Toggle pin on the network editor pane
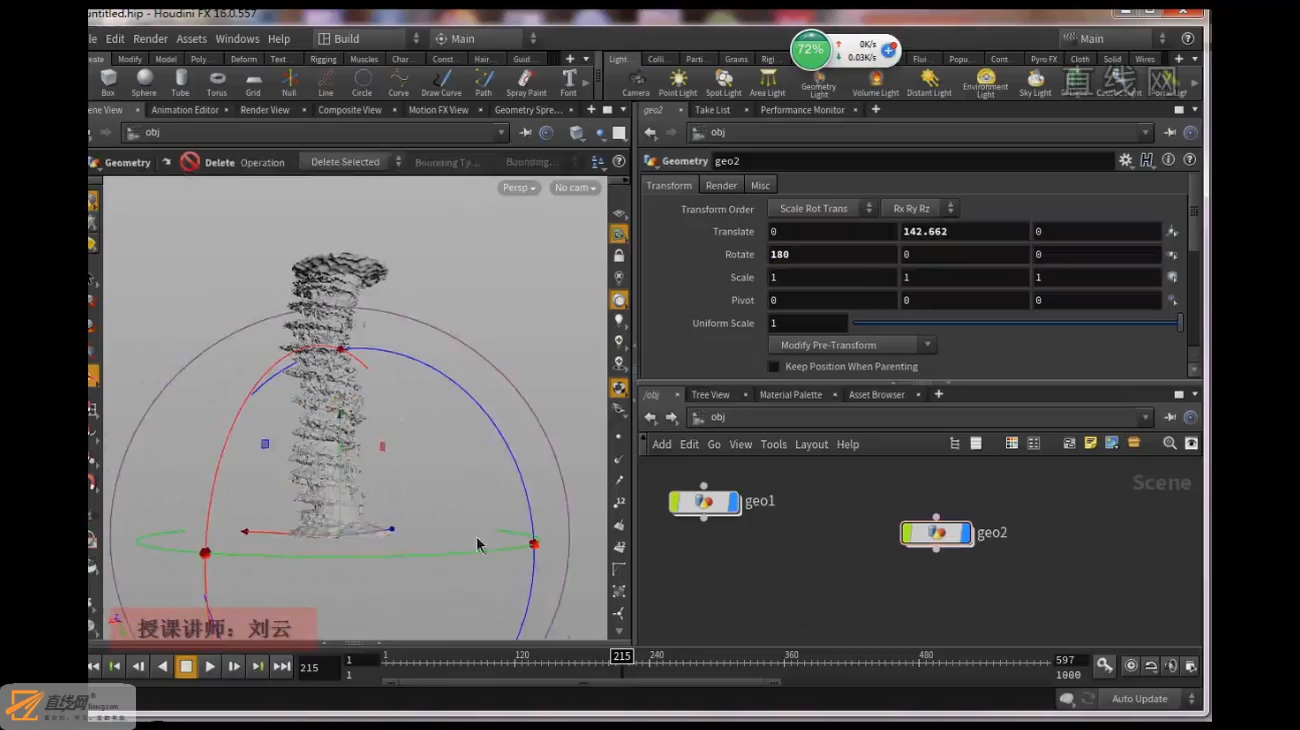Screen dimensions: 1300x730 pos(1169,418)
